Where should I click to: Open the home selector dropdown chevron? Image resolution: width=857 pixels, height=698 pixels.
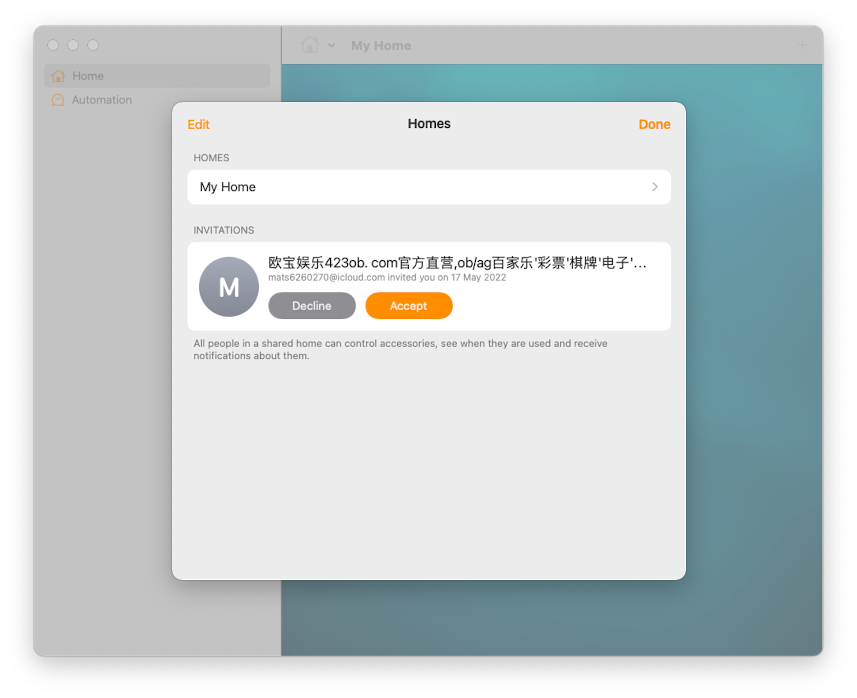coord(331,45)
